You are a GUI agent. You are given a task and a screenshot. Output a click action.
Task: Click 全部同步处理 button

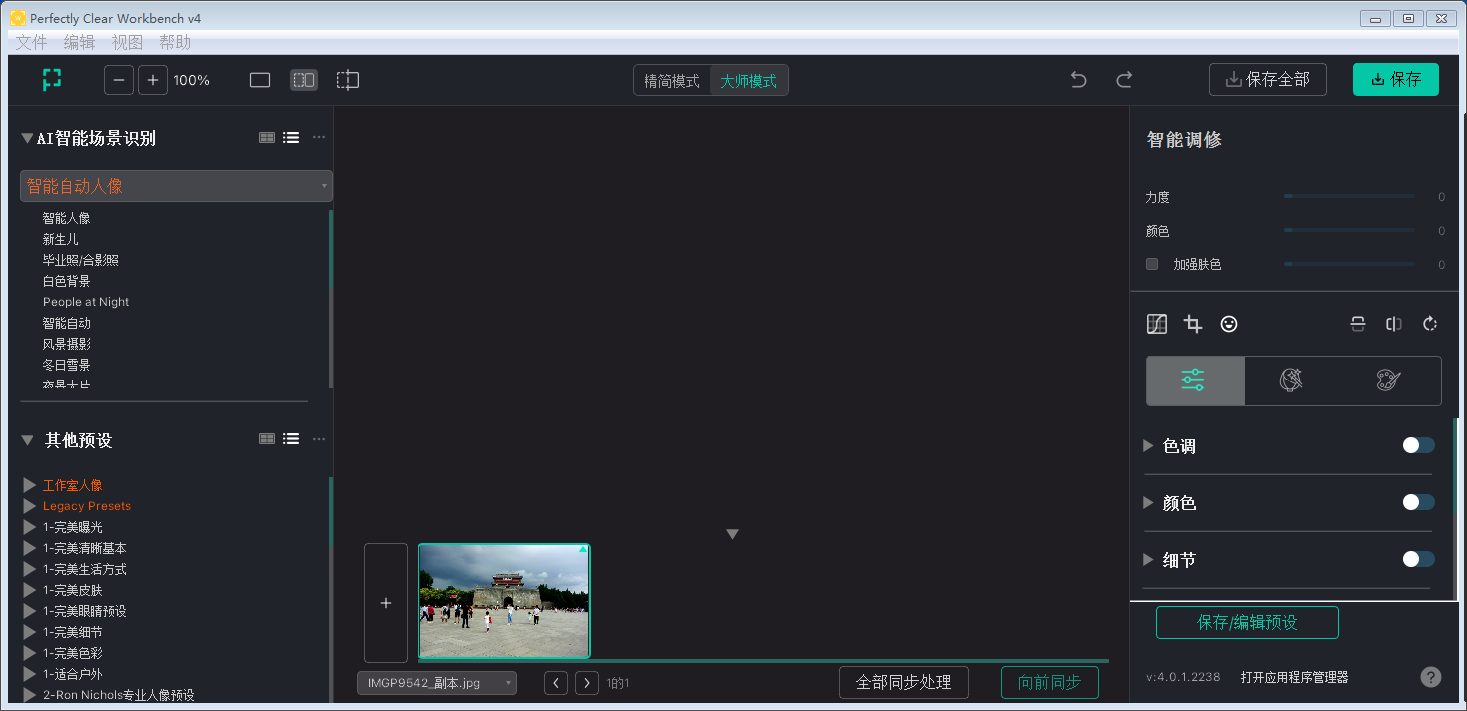coord(904,682)
